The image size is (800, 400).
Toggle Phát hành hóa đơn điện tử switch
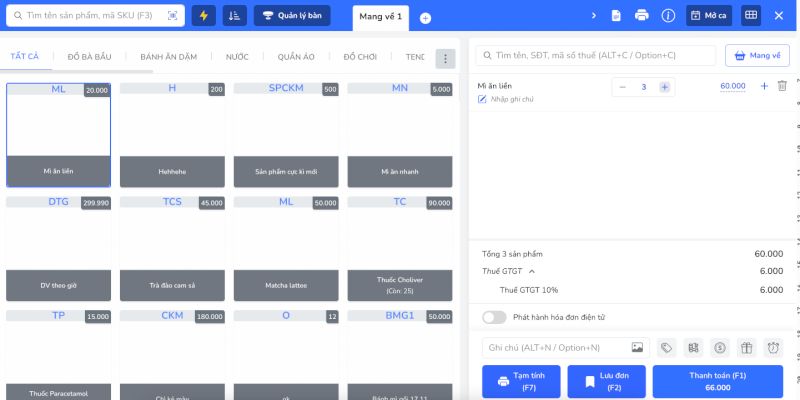(x=494, y=317)
